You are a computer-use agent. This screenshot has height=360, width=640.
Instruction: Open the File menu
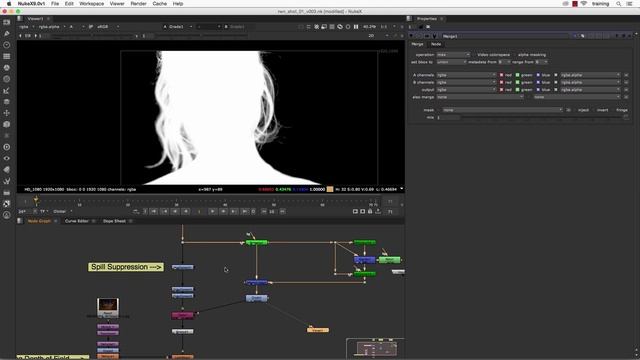pyautogui.click(x=55, y=4)
